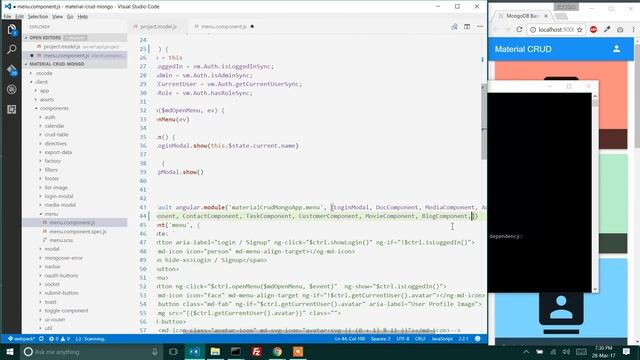
Task: Bookmark the page with the star icon
Action: (x=580, y=29)
